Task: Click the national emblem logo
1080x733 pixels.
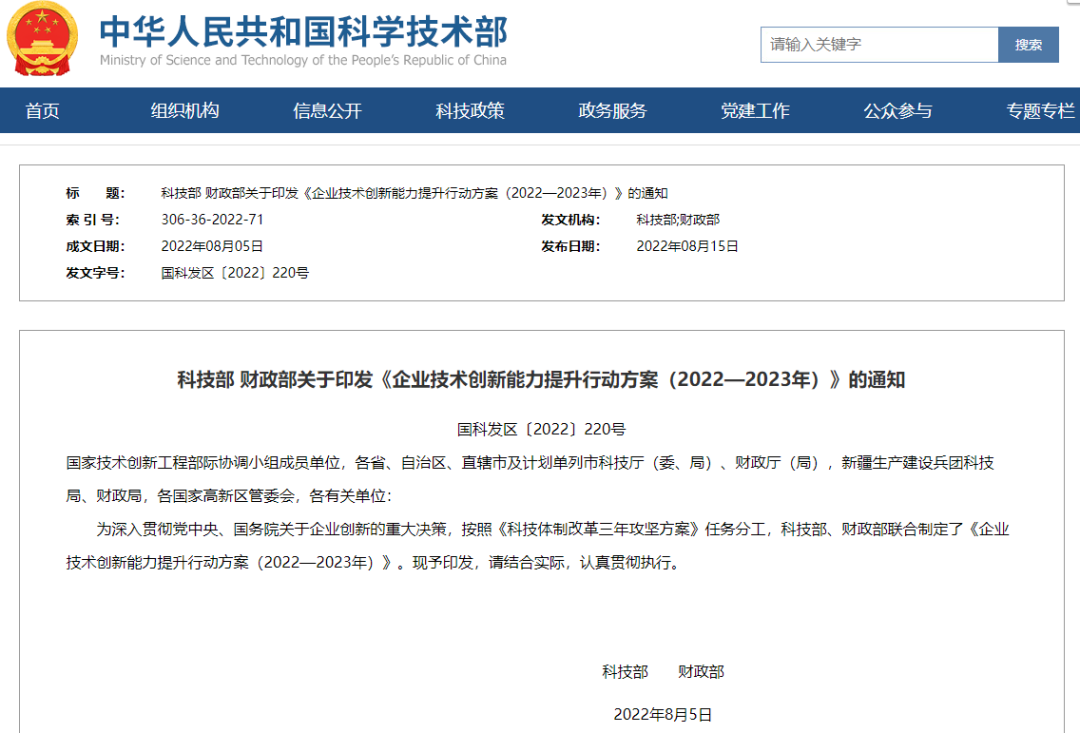Action: coord(42,39)
